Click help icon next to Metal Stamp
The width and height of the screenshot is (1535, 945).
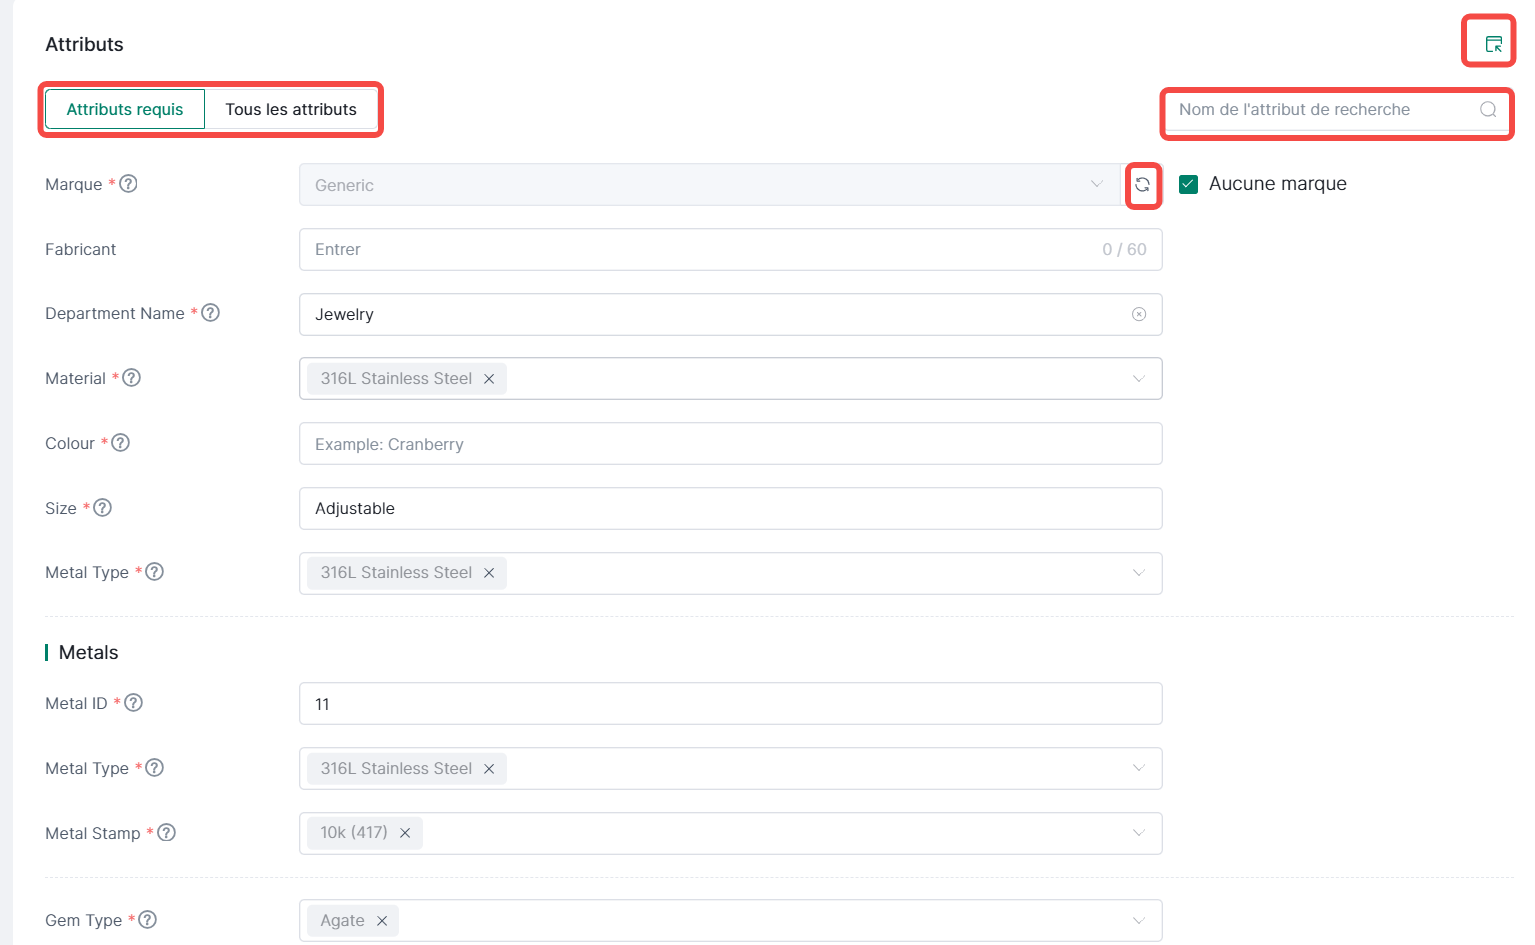166,833
